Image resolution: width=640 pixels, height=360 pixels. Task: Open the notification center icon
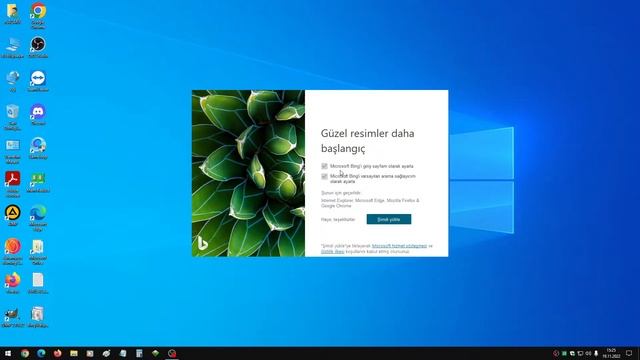pyautogui.click(x=629, y=353)
